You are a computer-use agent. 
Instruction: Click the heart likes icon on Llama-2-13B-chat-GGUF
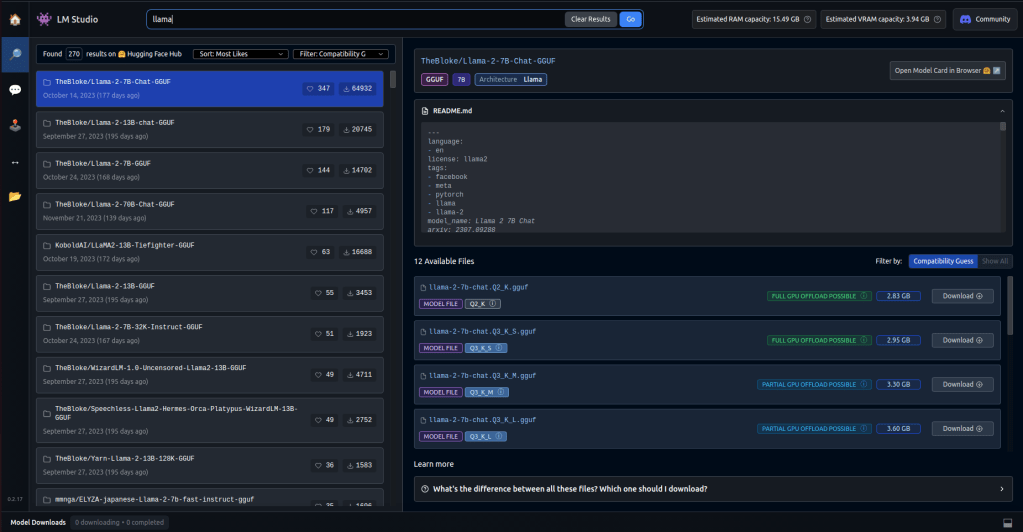coord(311,129)
